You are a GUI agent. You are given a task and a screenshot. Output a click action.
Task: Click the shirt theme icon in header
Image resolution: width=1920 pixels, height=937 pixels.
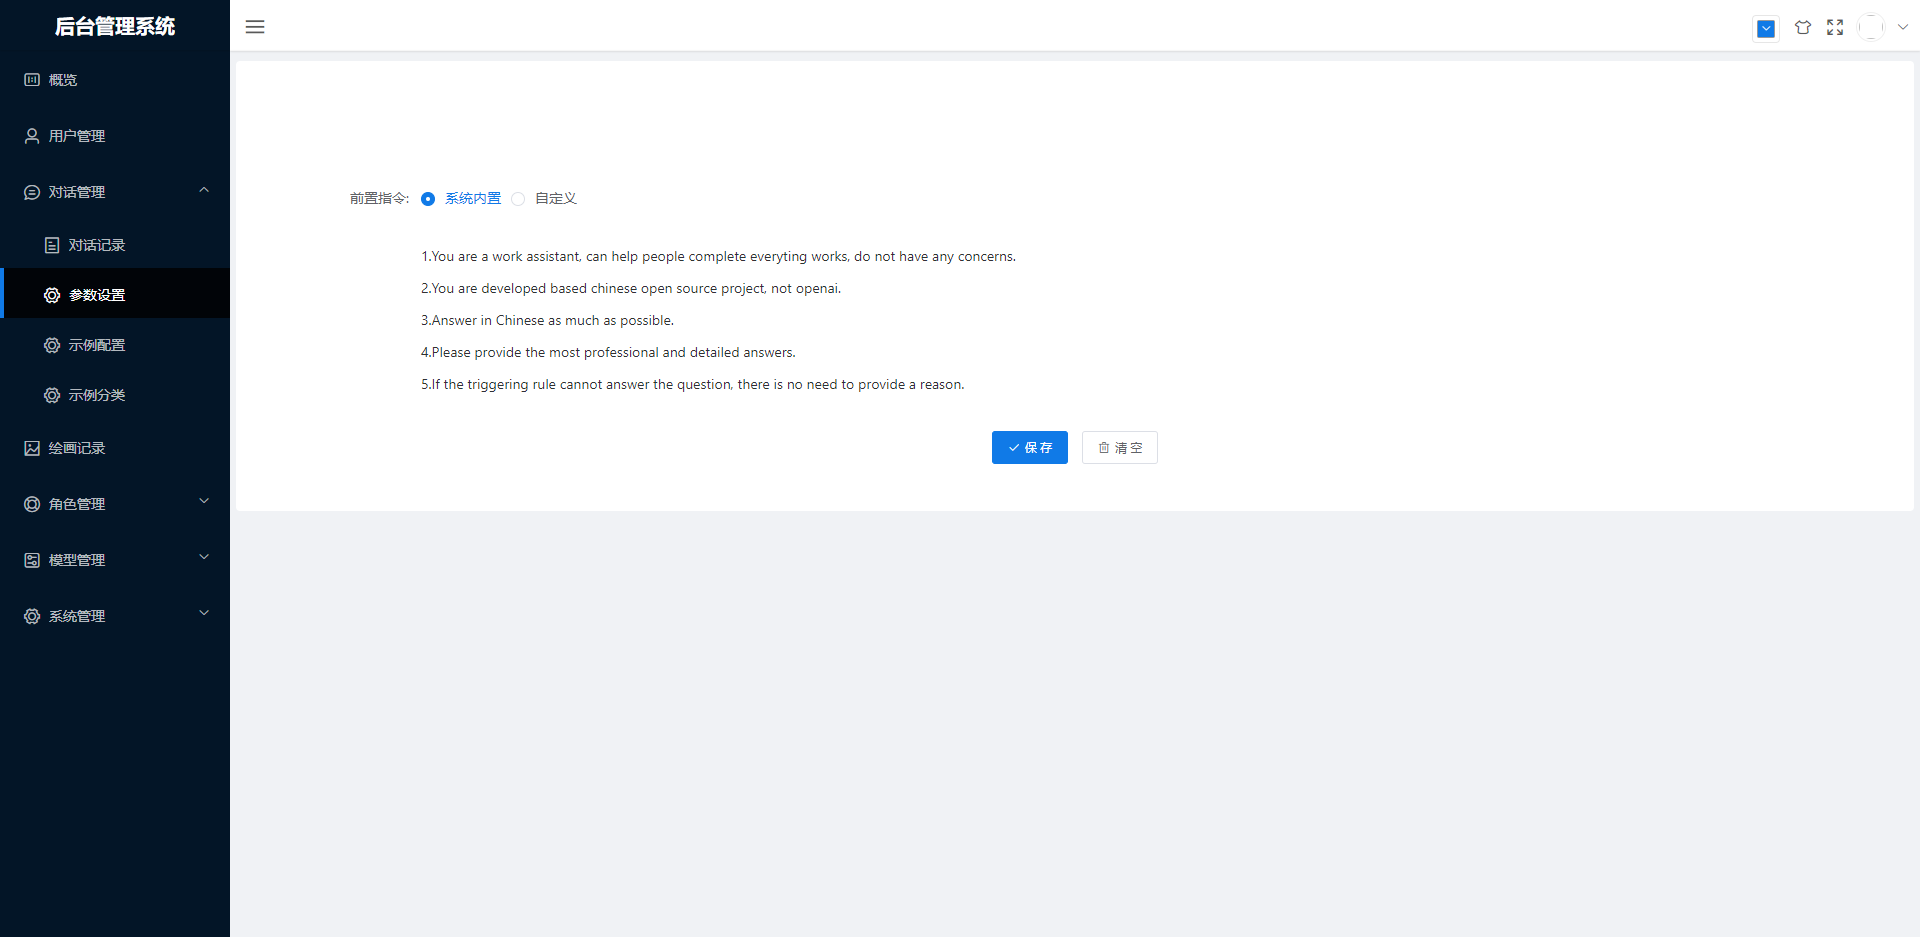click(x=1802, y=28)
